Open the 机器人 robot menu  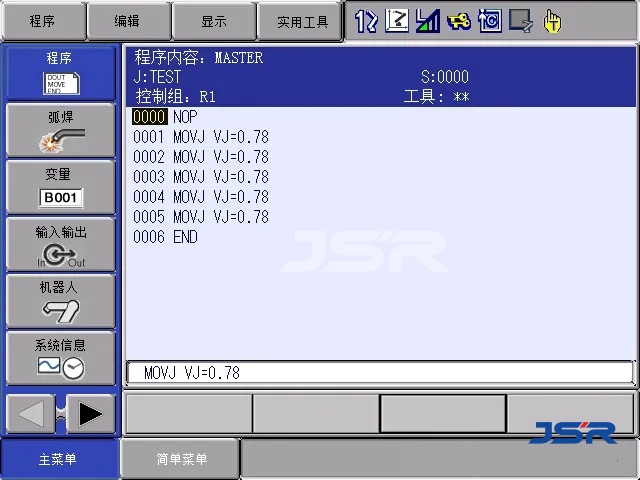(60, 301)
